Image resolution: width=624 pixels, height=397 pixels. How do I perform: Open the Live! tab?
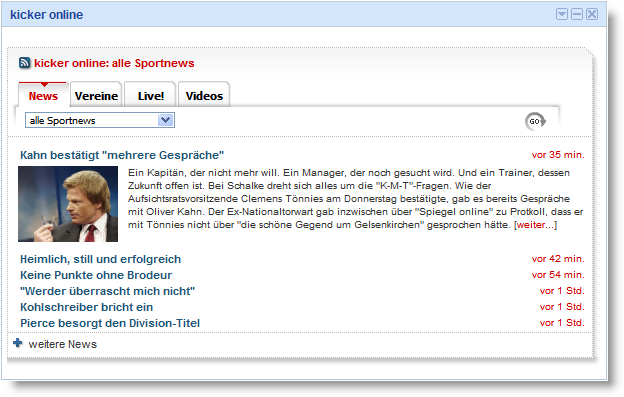tap(150, 95)
